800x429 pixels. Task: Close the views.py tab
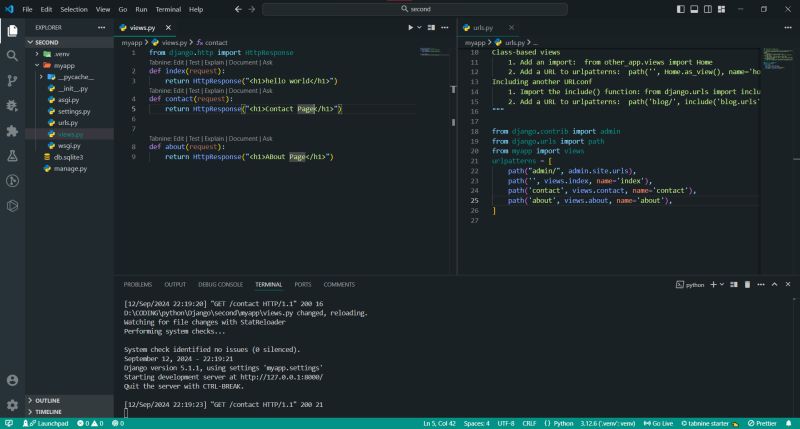[x=168, y=28]
